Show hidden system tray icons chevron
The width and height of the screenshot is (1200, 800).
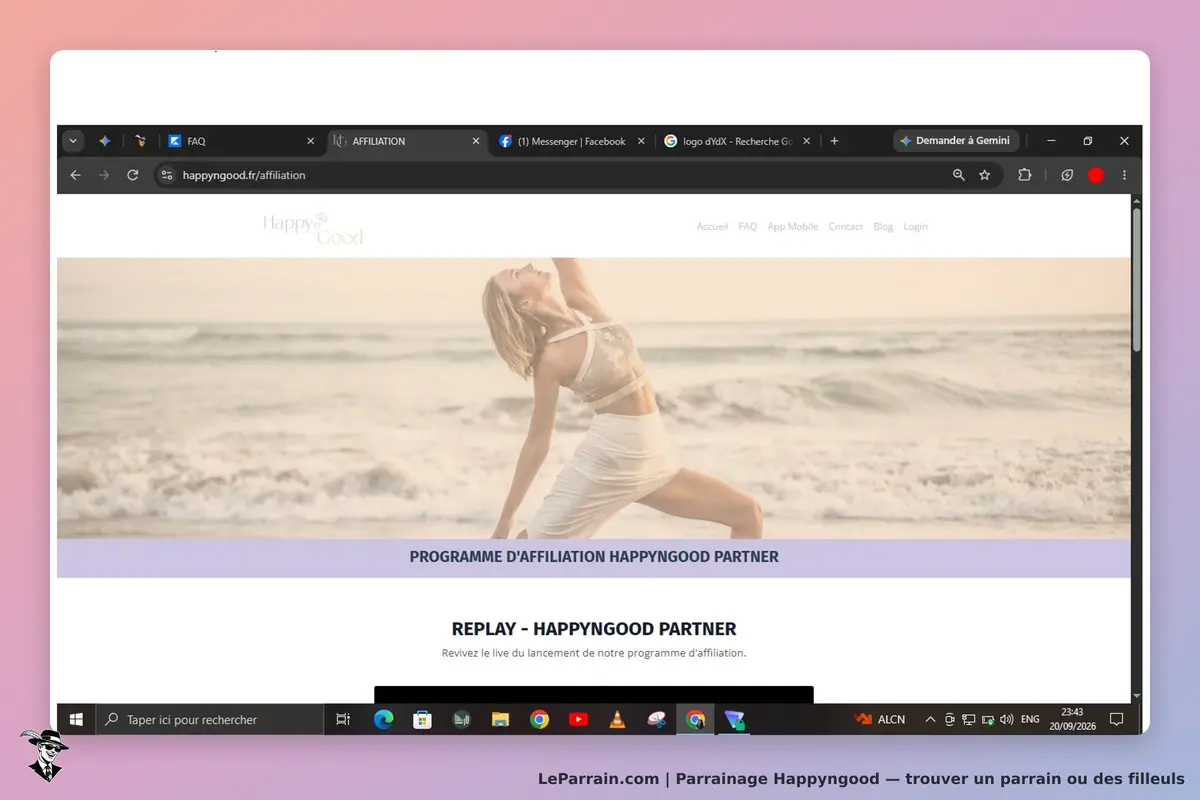pos(930,719)
